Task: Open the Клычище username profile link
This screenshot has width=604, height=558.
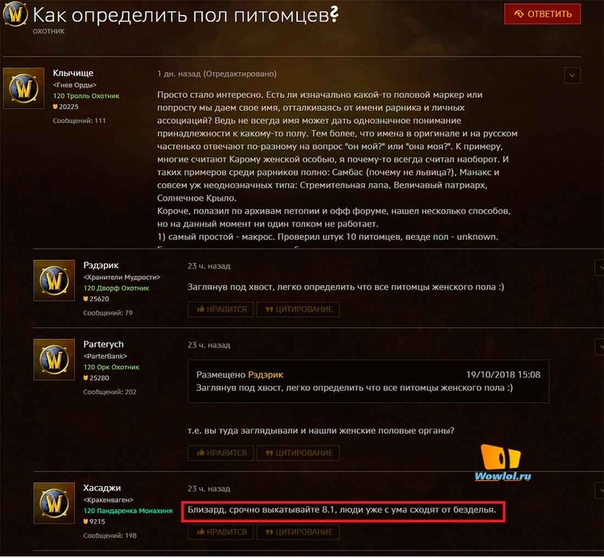Action: [73, 73]
